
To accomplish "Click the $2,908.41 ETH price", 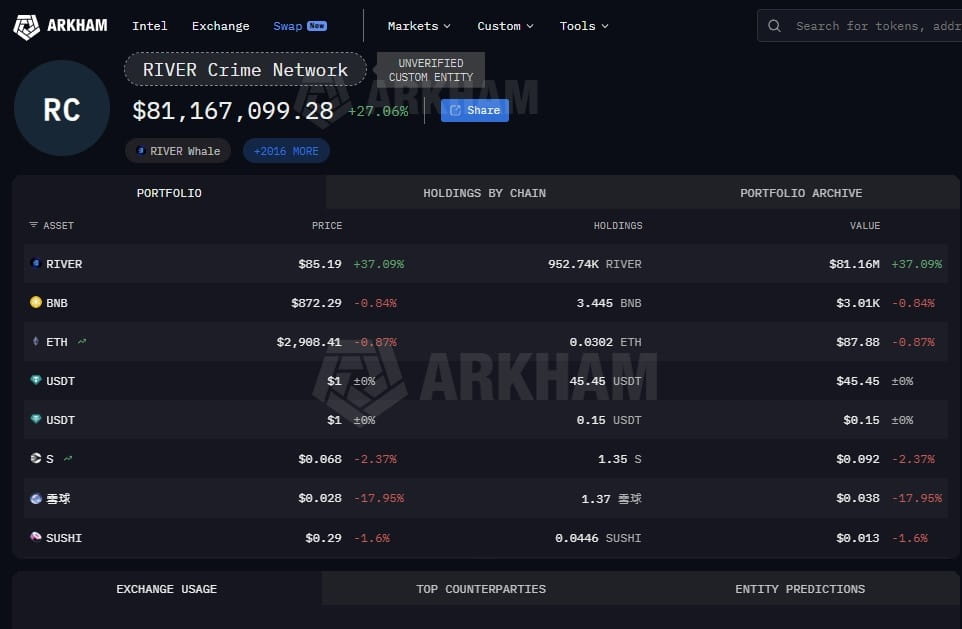I will pos(309,342).
